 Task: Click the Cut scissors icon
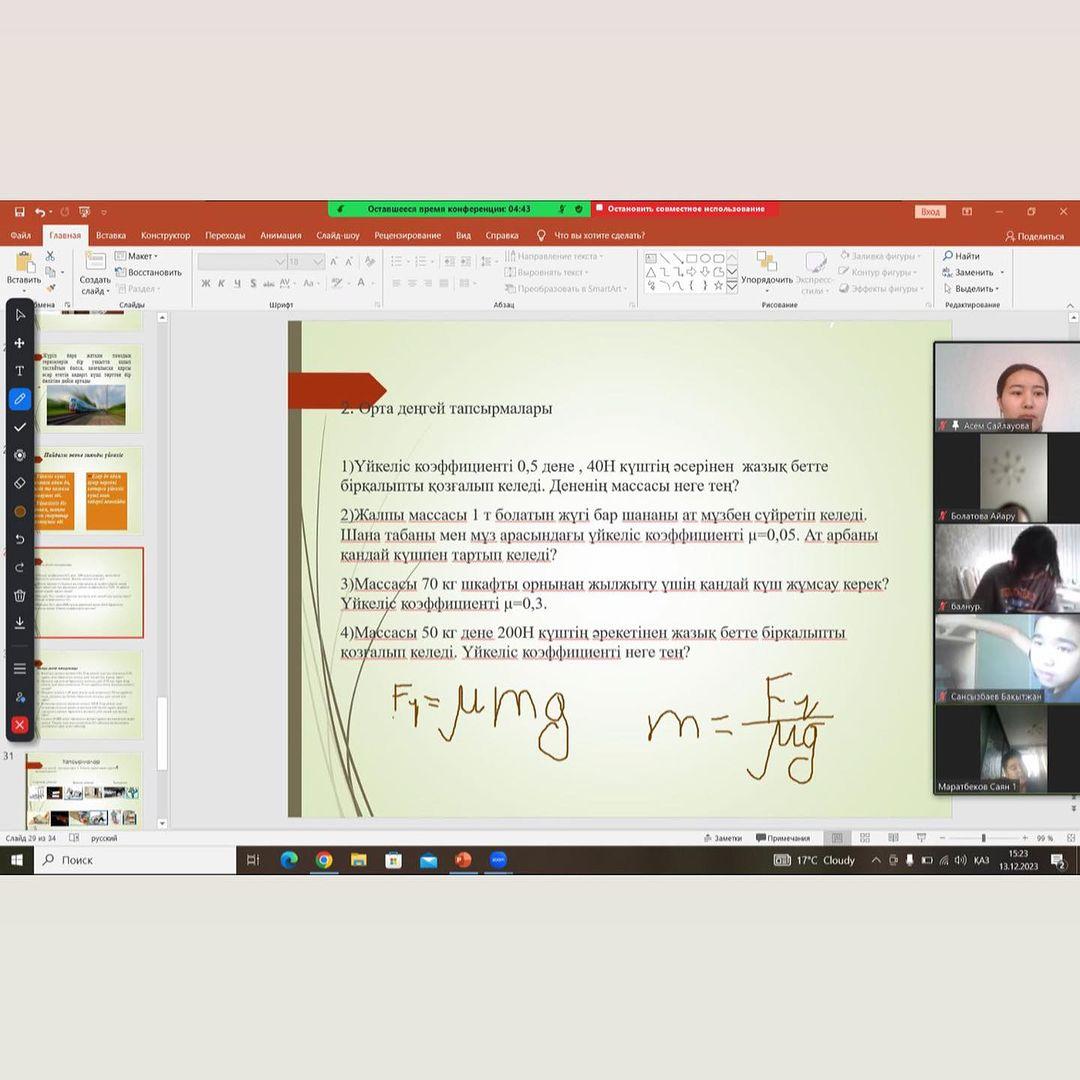click(50, 256)
